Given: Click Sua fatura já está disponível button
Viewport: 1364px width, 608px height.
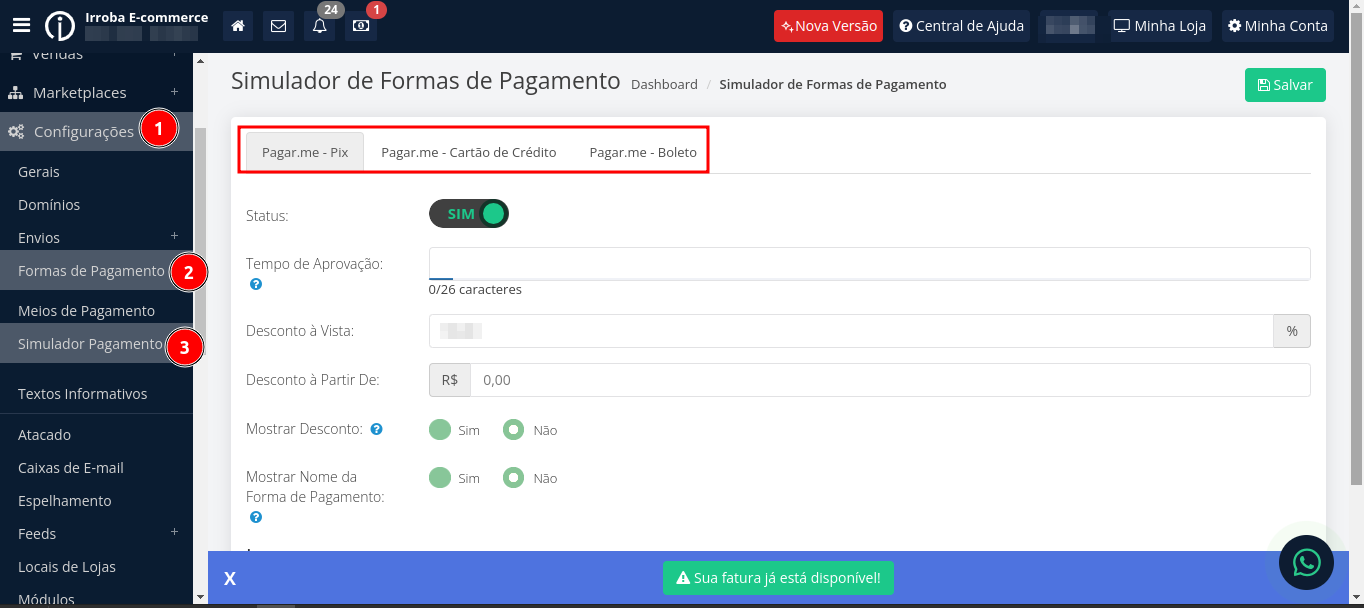Looking at the screenshot, I should (778, 578).
